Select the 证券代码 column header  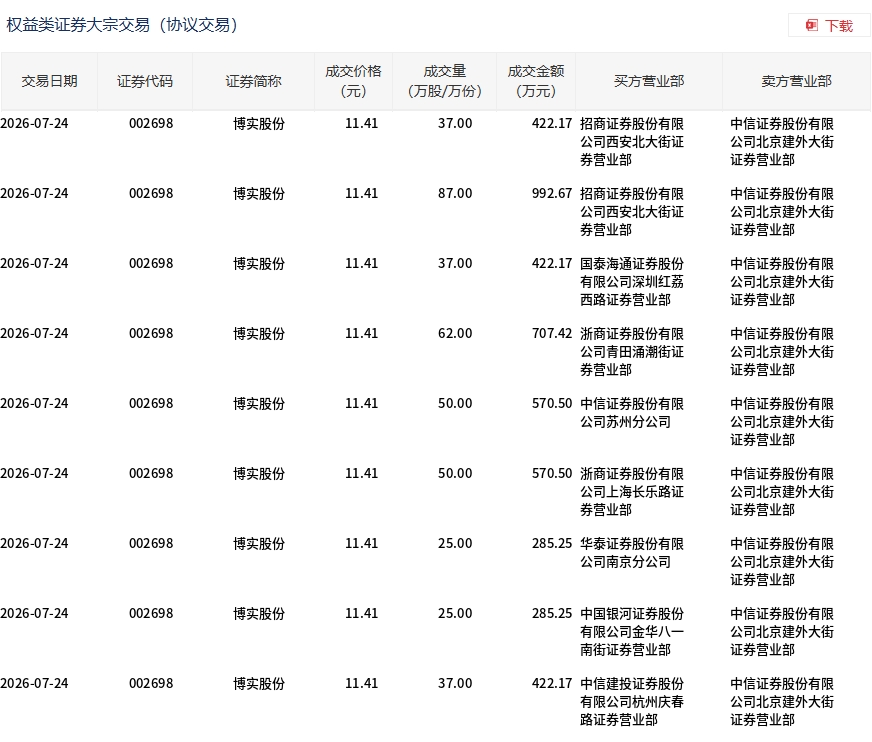(145, 81)
